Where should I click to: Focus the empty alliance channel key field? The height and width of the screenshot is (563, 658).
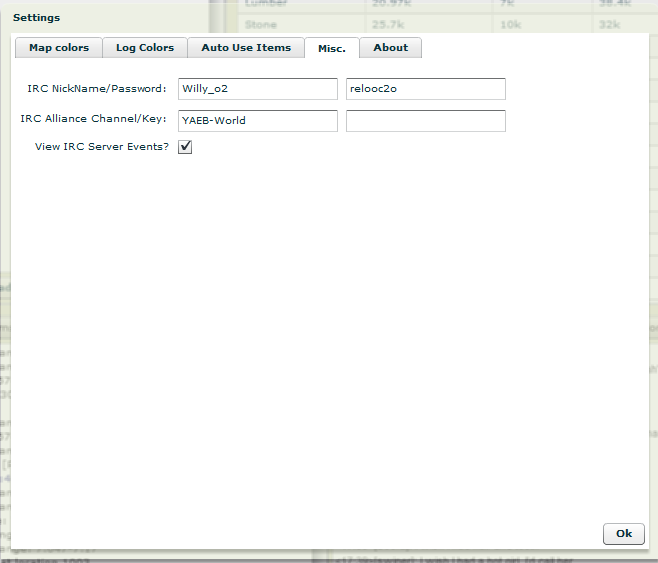click(425, 121)
